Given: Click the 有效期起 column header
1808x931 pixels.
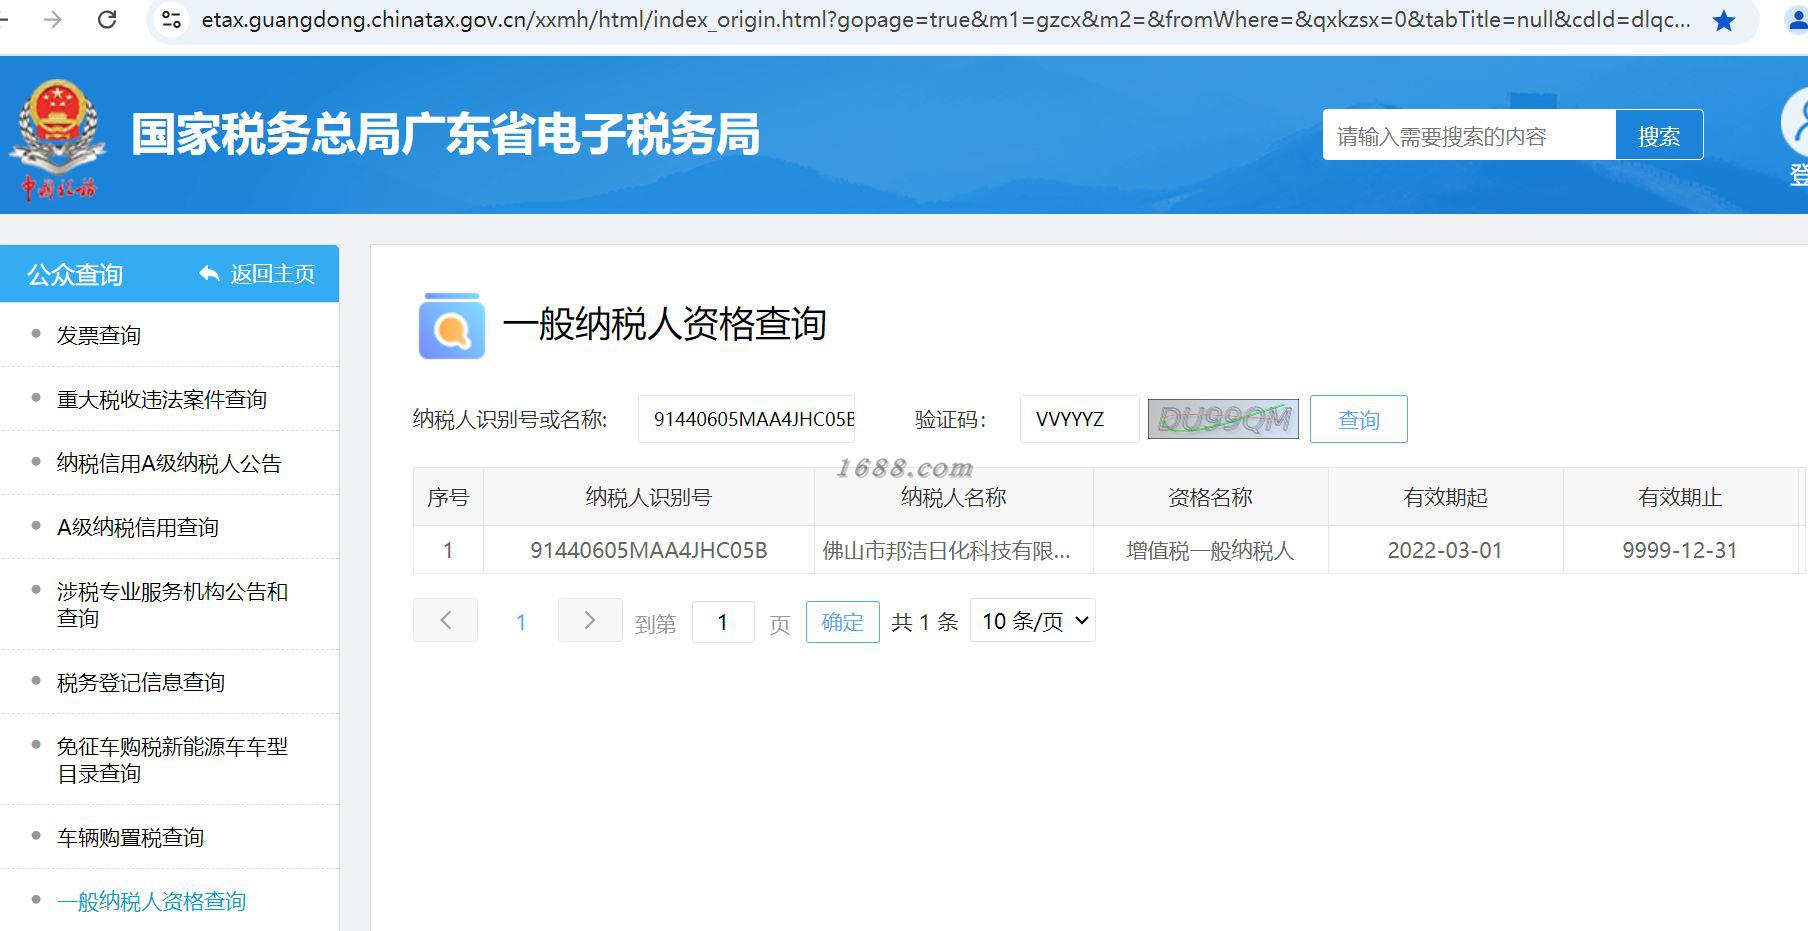Looking at the screenshot, I should pyautogui.click(x=1445, y=497).
